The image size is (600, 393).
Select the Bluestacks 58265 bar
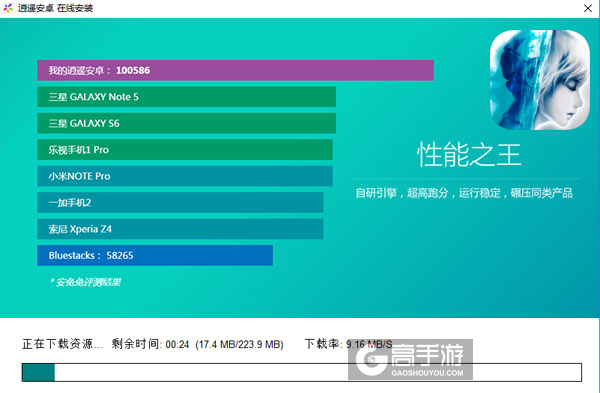click(x=155, y=255)
